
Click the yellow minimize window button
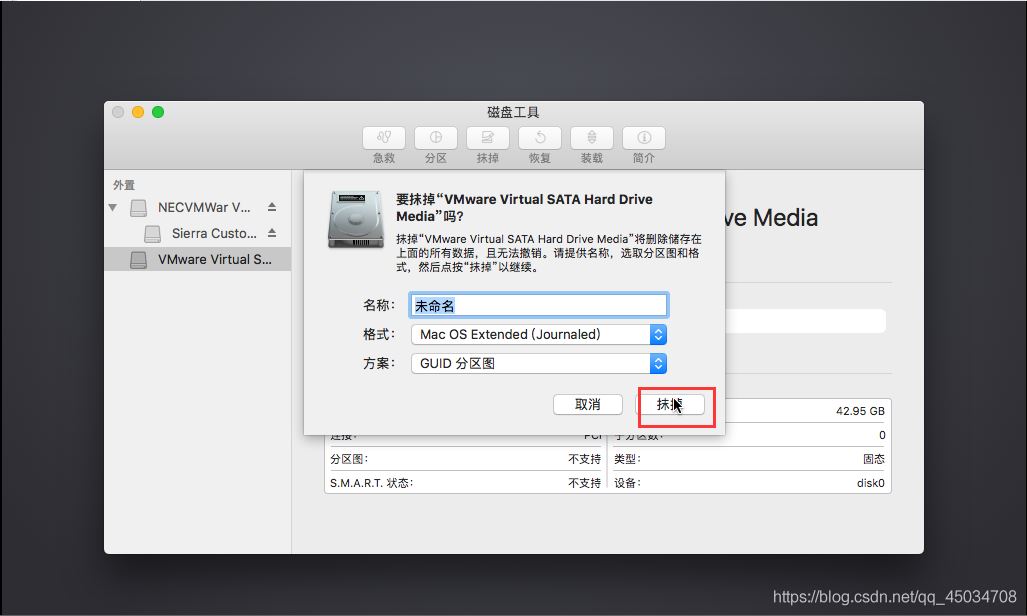[x=138, y=112]
